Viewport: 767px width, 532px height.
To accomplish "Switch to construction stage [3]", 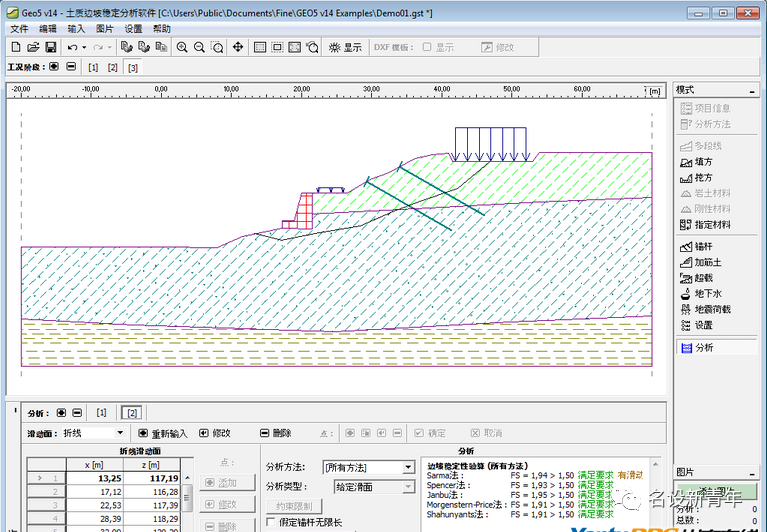I will 133,67.
